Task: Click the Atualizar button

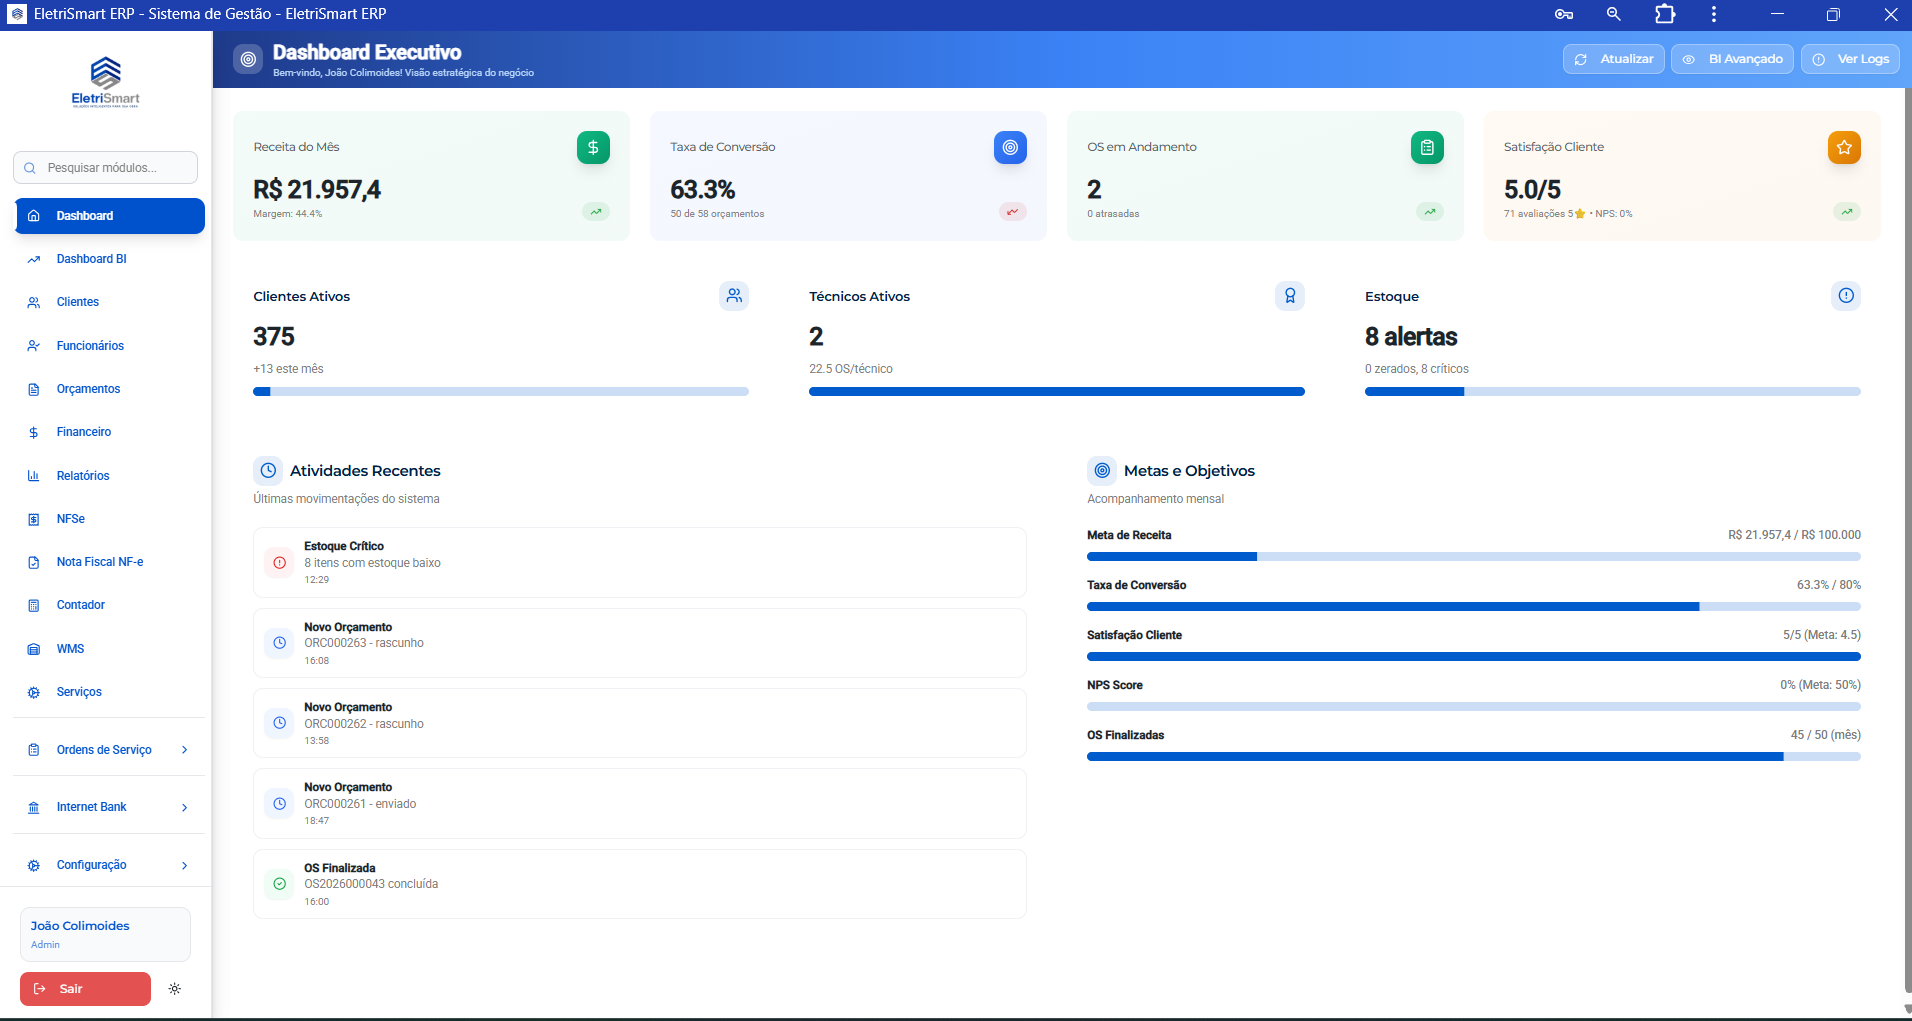Action: point(1614,59)
